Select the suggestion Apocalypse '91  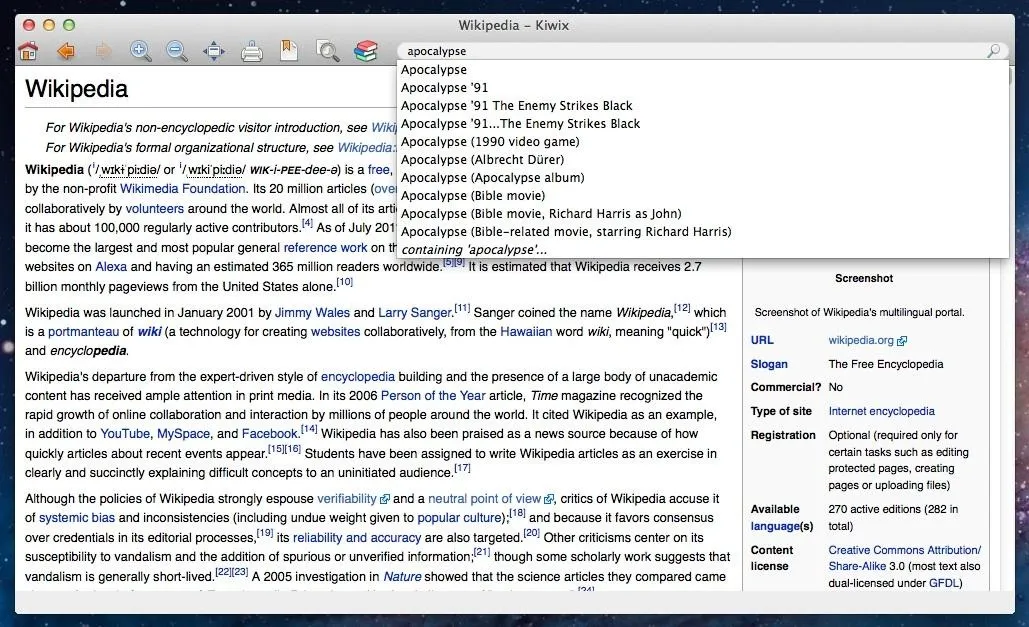[703, 87]
